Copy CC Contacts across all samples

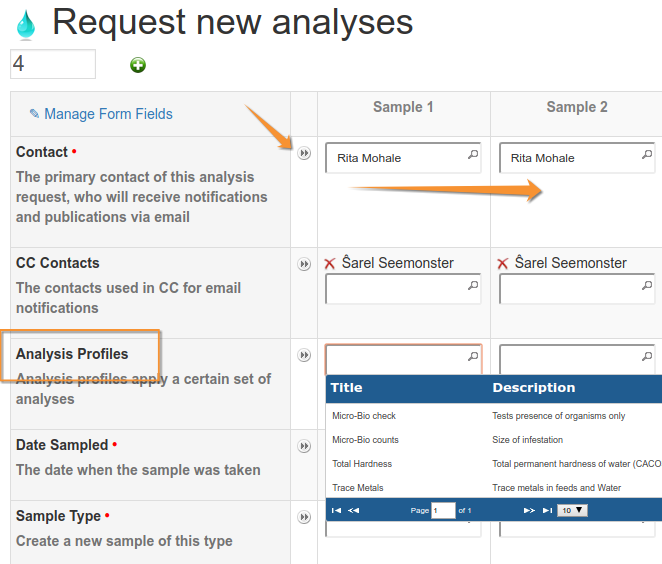pos(304,264)
